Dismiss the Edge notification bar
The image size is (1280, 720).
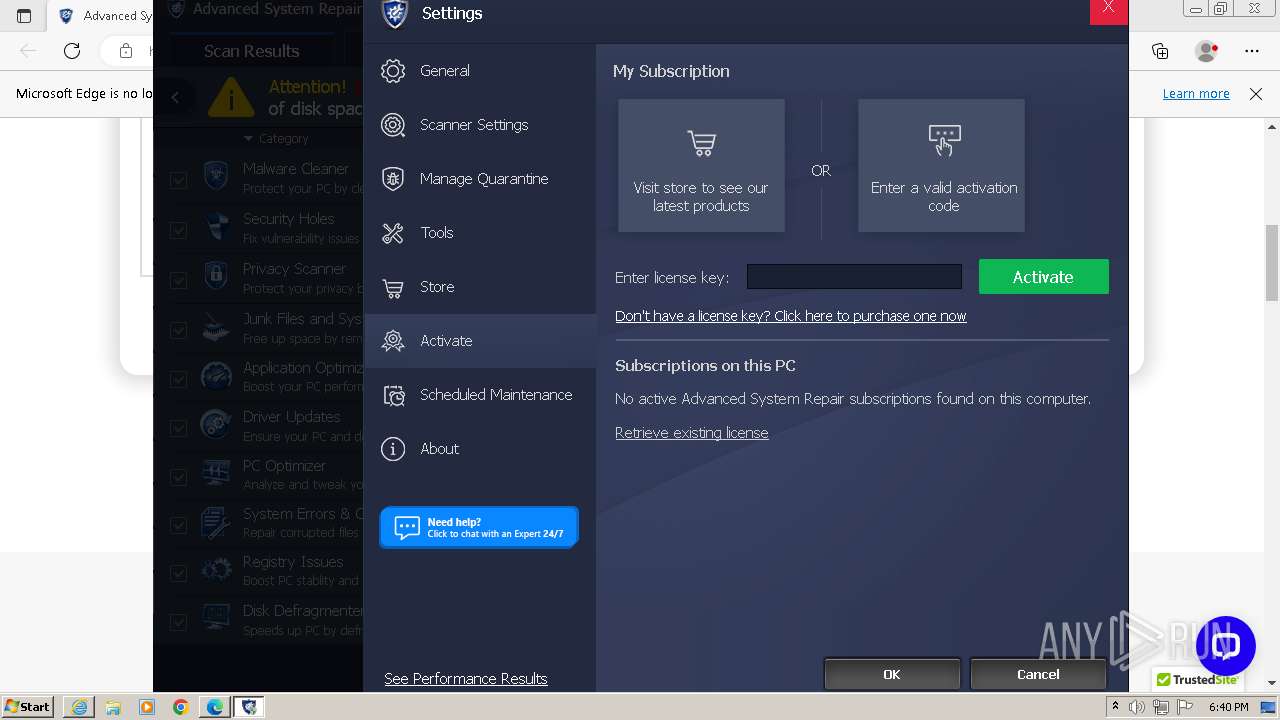1256,94
